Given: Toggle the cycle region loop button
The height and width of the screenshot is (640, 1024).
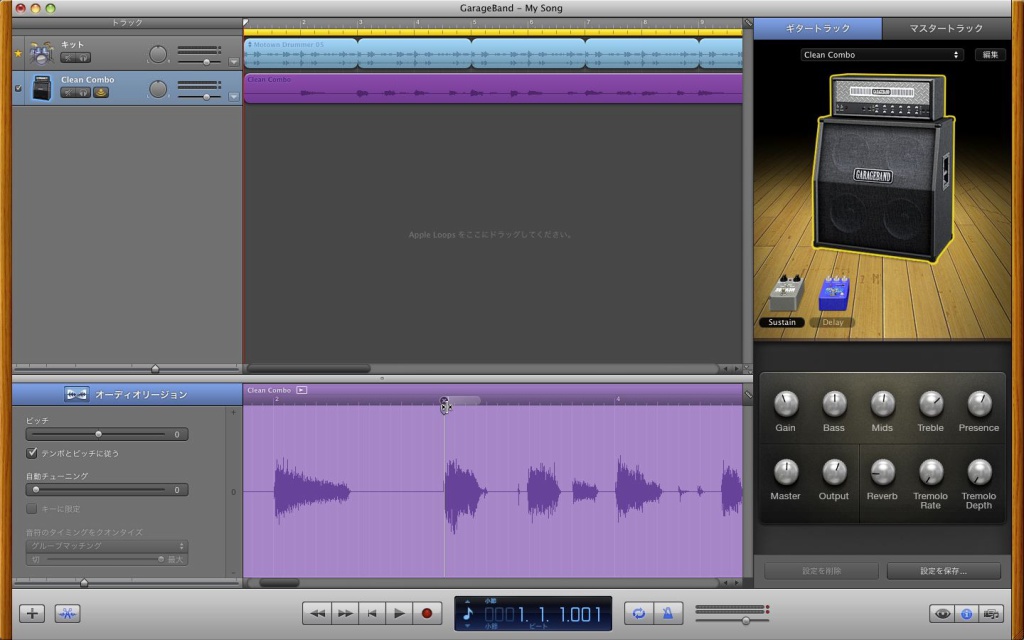Looking at the screenshot, I should coord(638,613).
